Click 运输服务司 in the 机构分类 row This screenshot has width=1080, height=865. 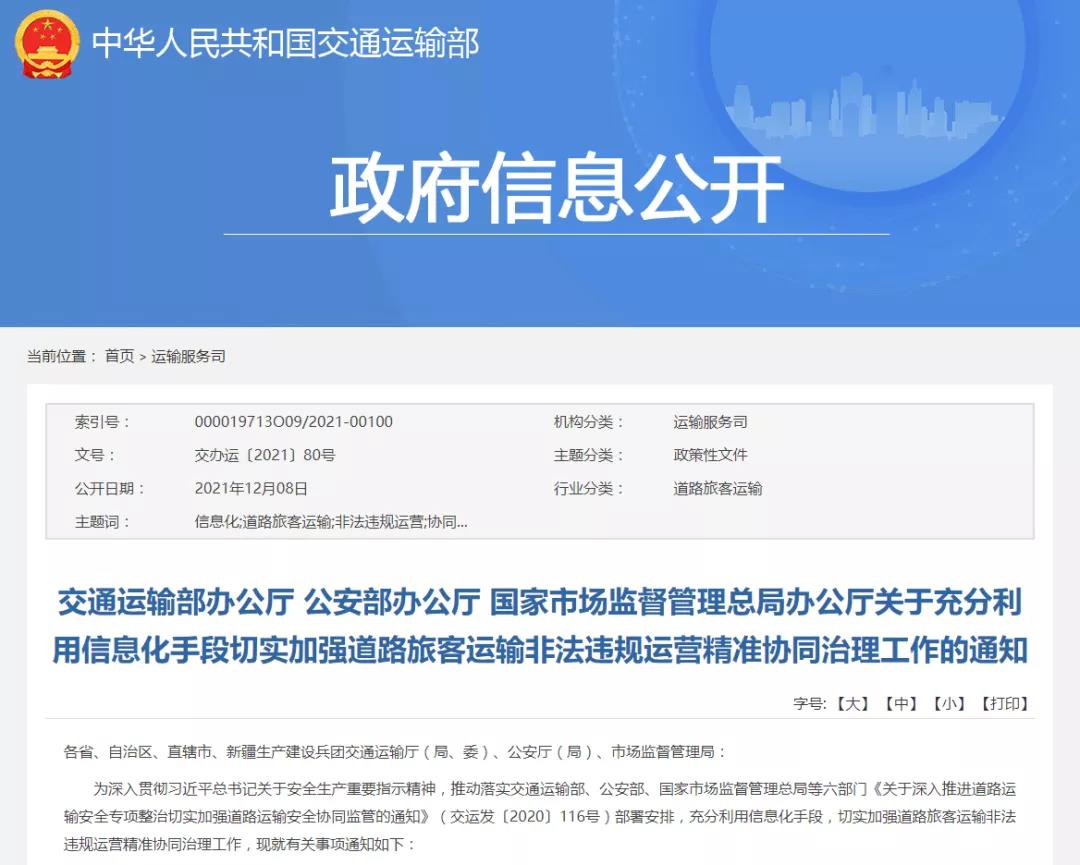[710, 422]
